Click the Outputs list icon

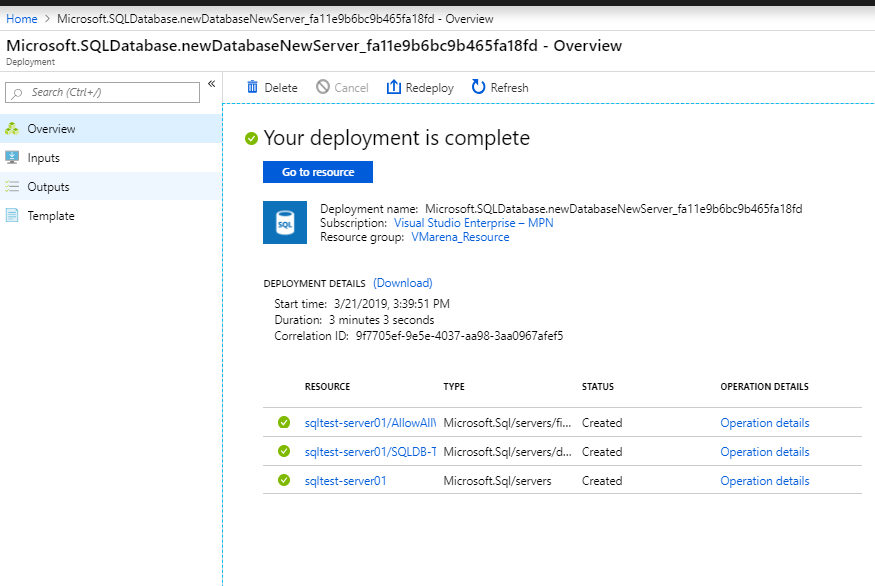point(12,186)
